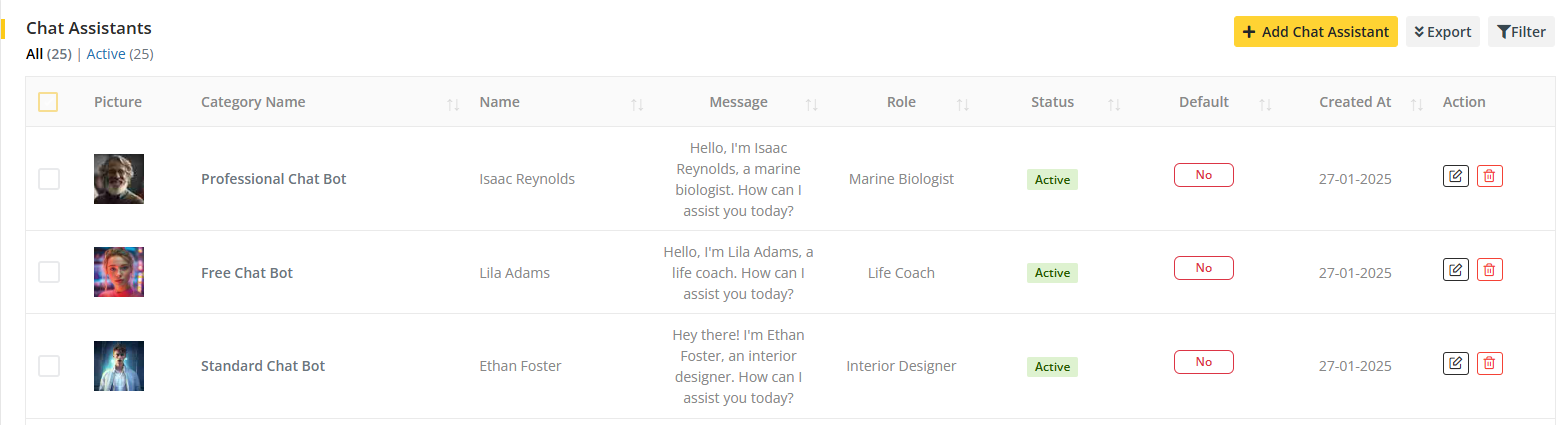This screenshot has width=1566, height=425.
Task: Show All chat assistants tab
Action: coord(35,54)
